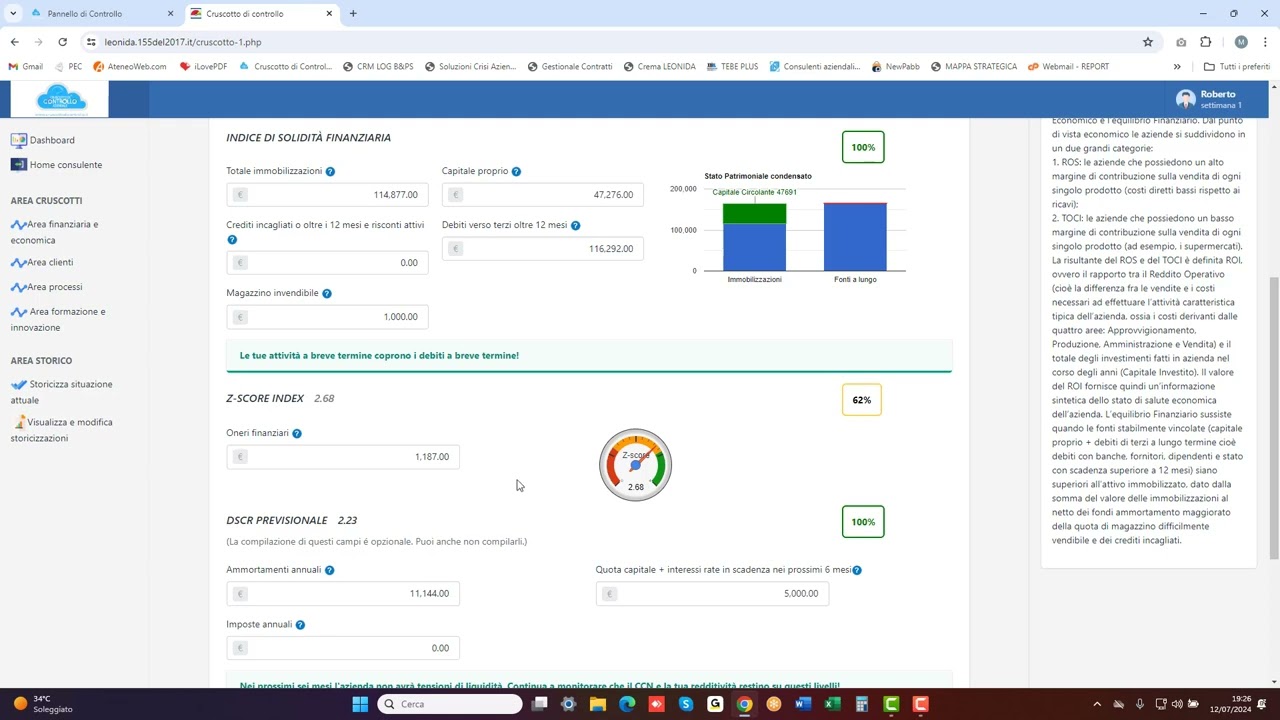Click help icon next to Totale immobilizzazioni
The width and height of the screenshot is (1280, 720).
pyautogui.click(x=330, y=172)
